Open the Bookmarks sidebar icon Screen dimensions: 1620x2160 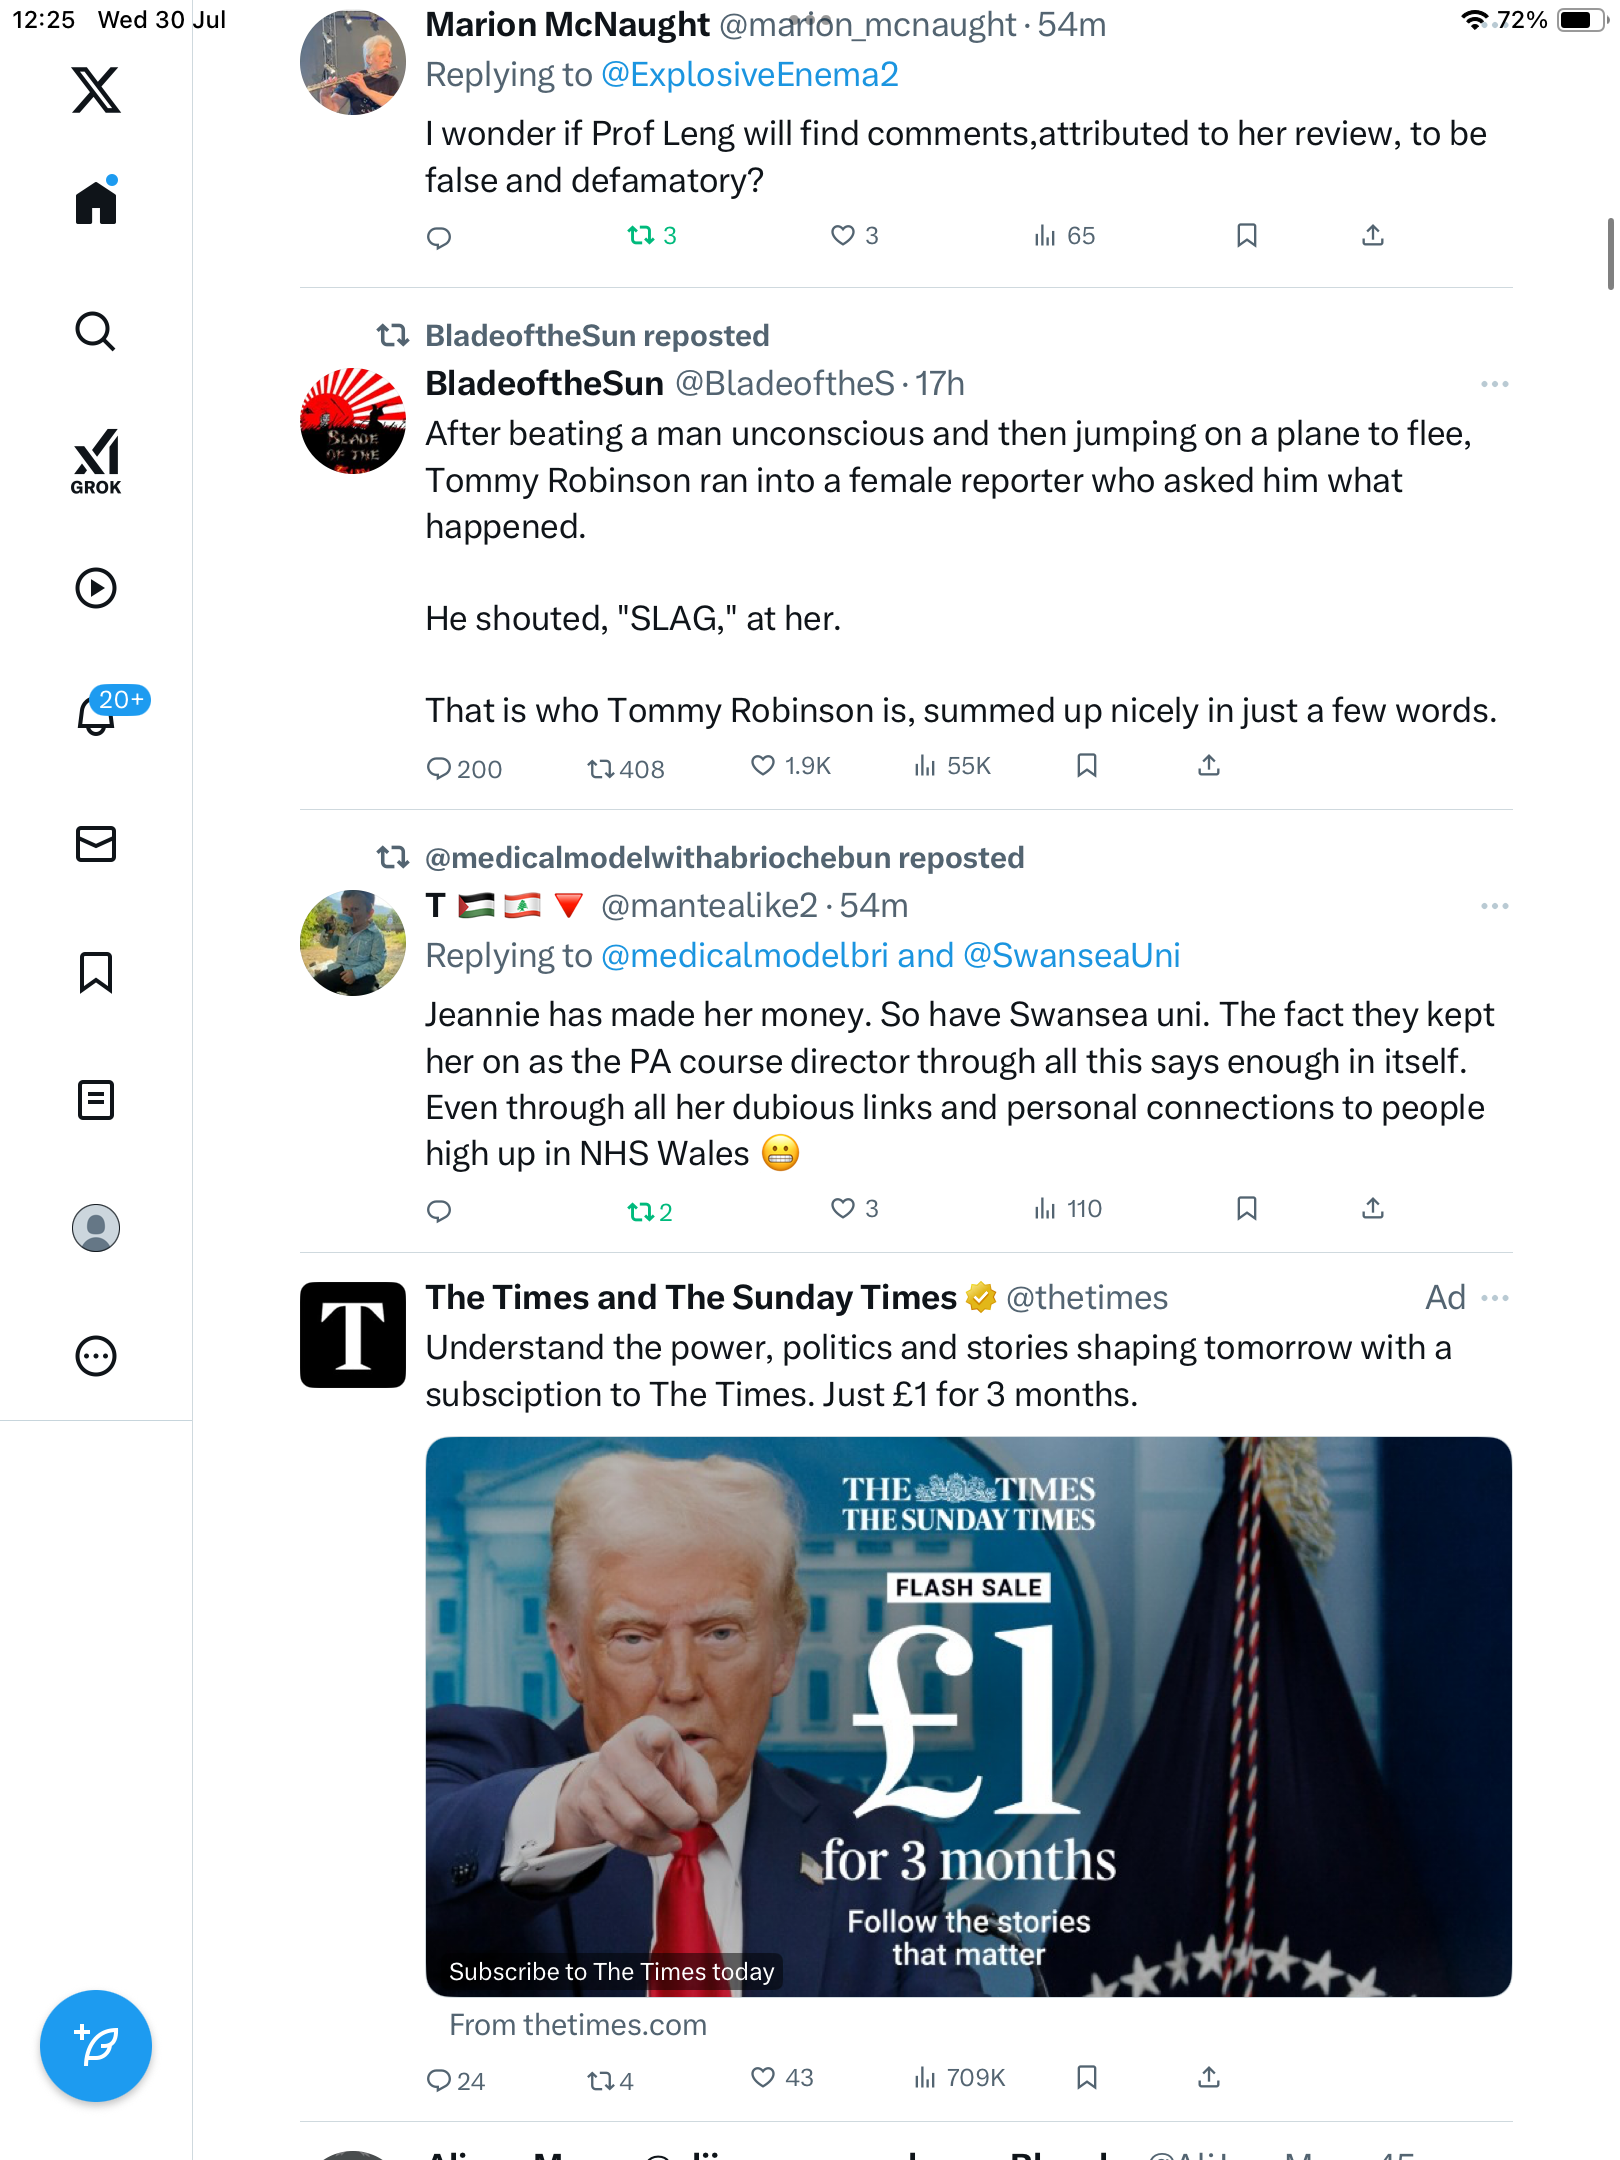coord(96,972)
